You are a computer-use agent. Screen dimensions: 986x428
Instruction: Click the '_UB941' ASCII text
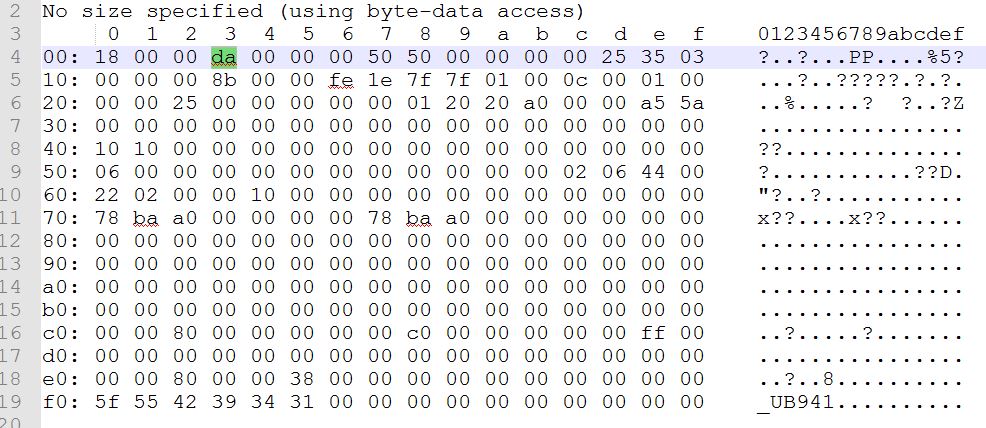tap(795, 402)
